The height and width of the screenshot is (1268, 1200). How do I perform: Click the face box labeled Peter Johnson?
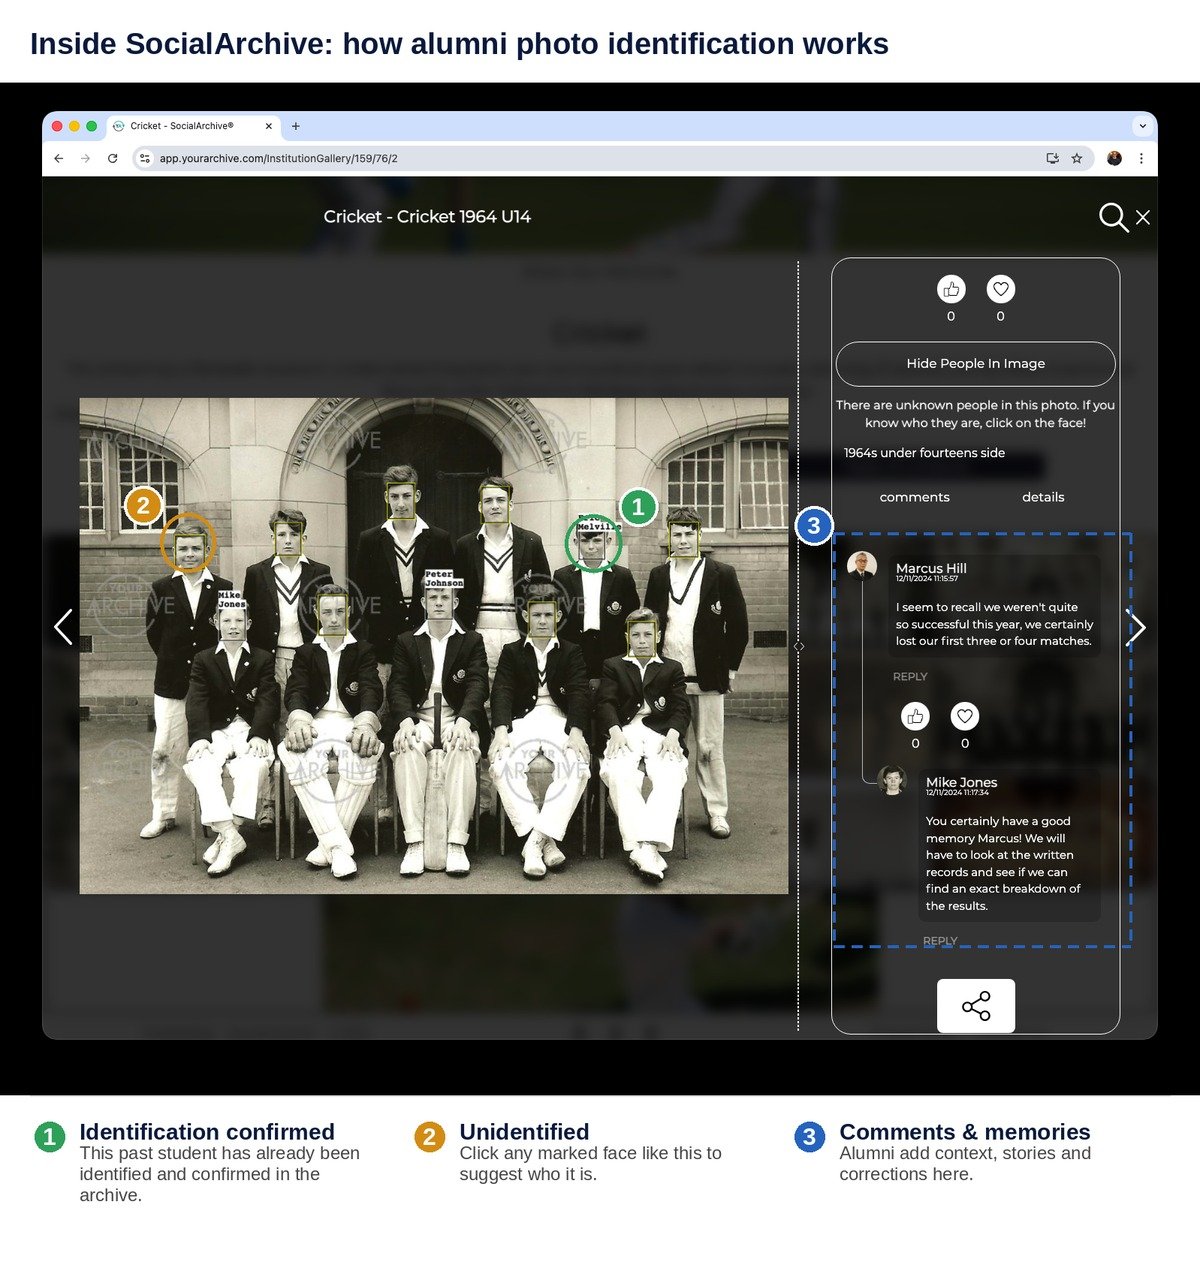pos(439,603)
